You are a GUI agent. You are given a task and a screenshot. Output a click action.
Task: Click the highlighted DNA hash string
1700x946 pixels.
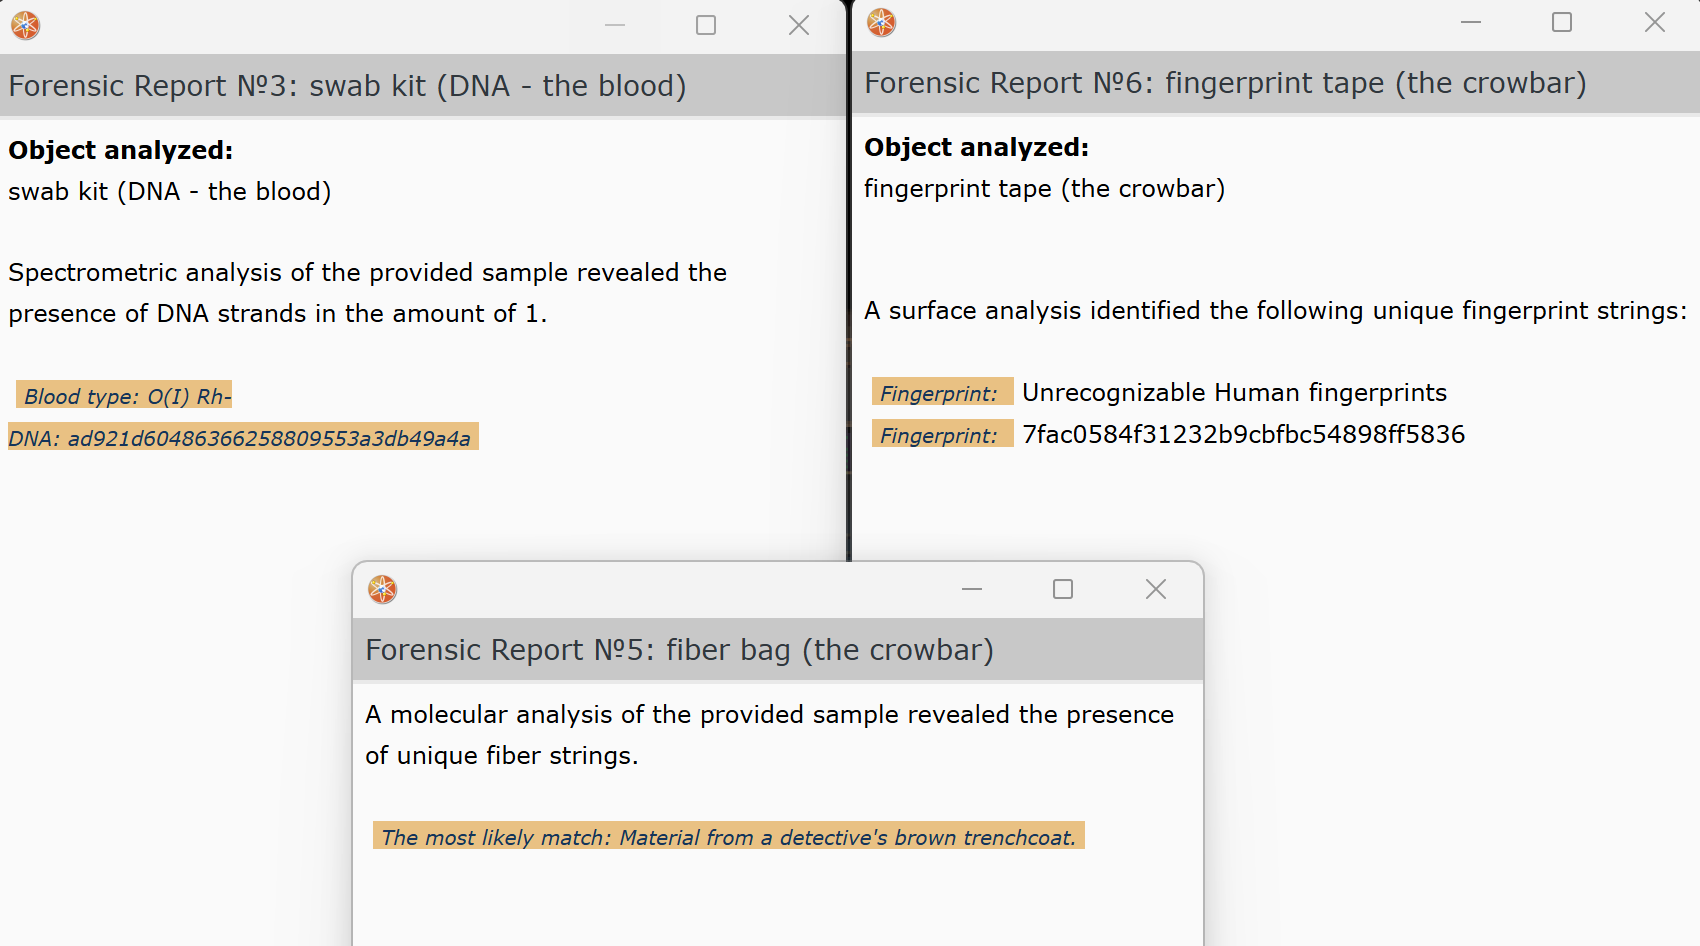(x=240, y=438)
